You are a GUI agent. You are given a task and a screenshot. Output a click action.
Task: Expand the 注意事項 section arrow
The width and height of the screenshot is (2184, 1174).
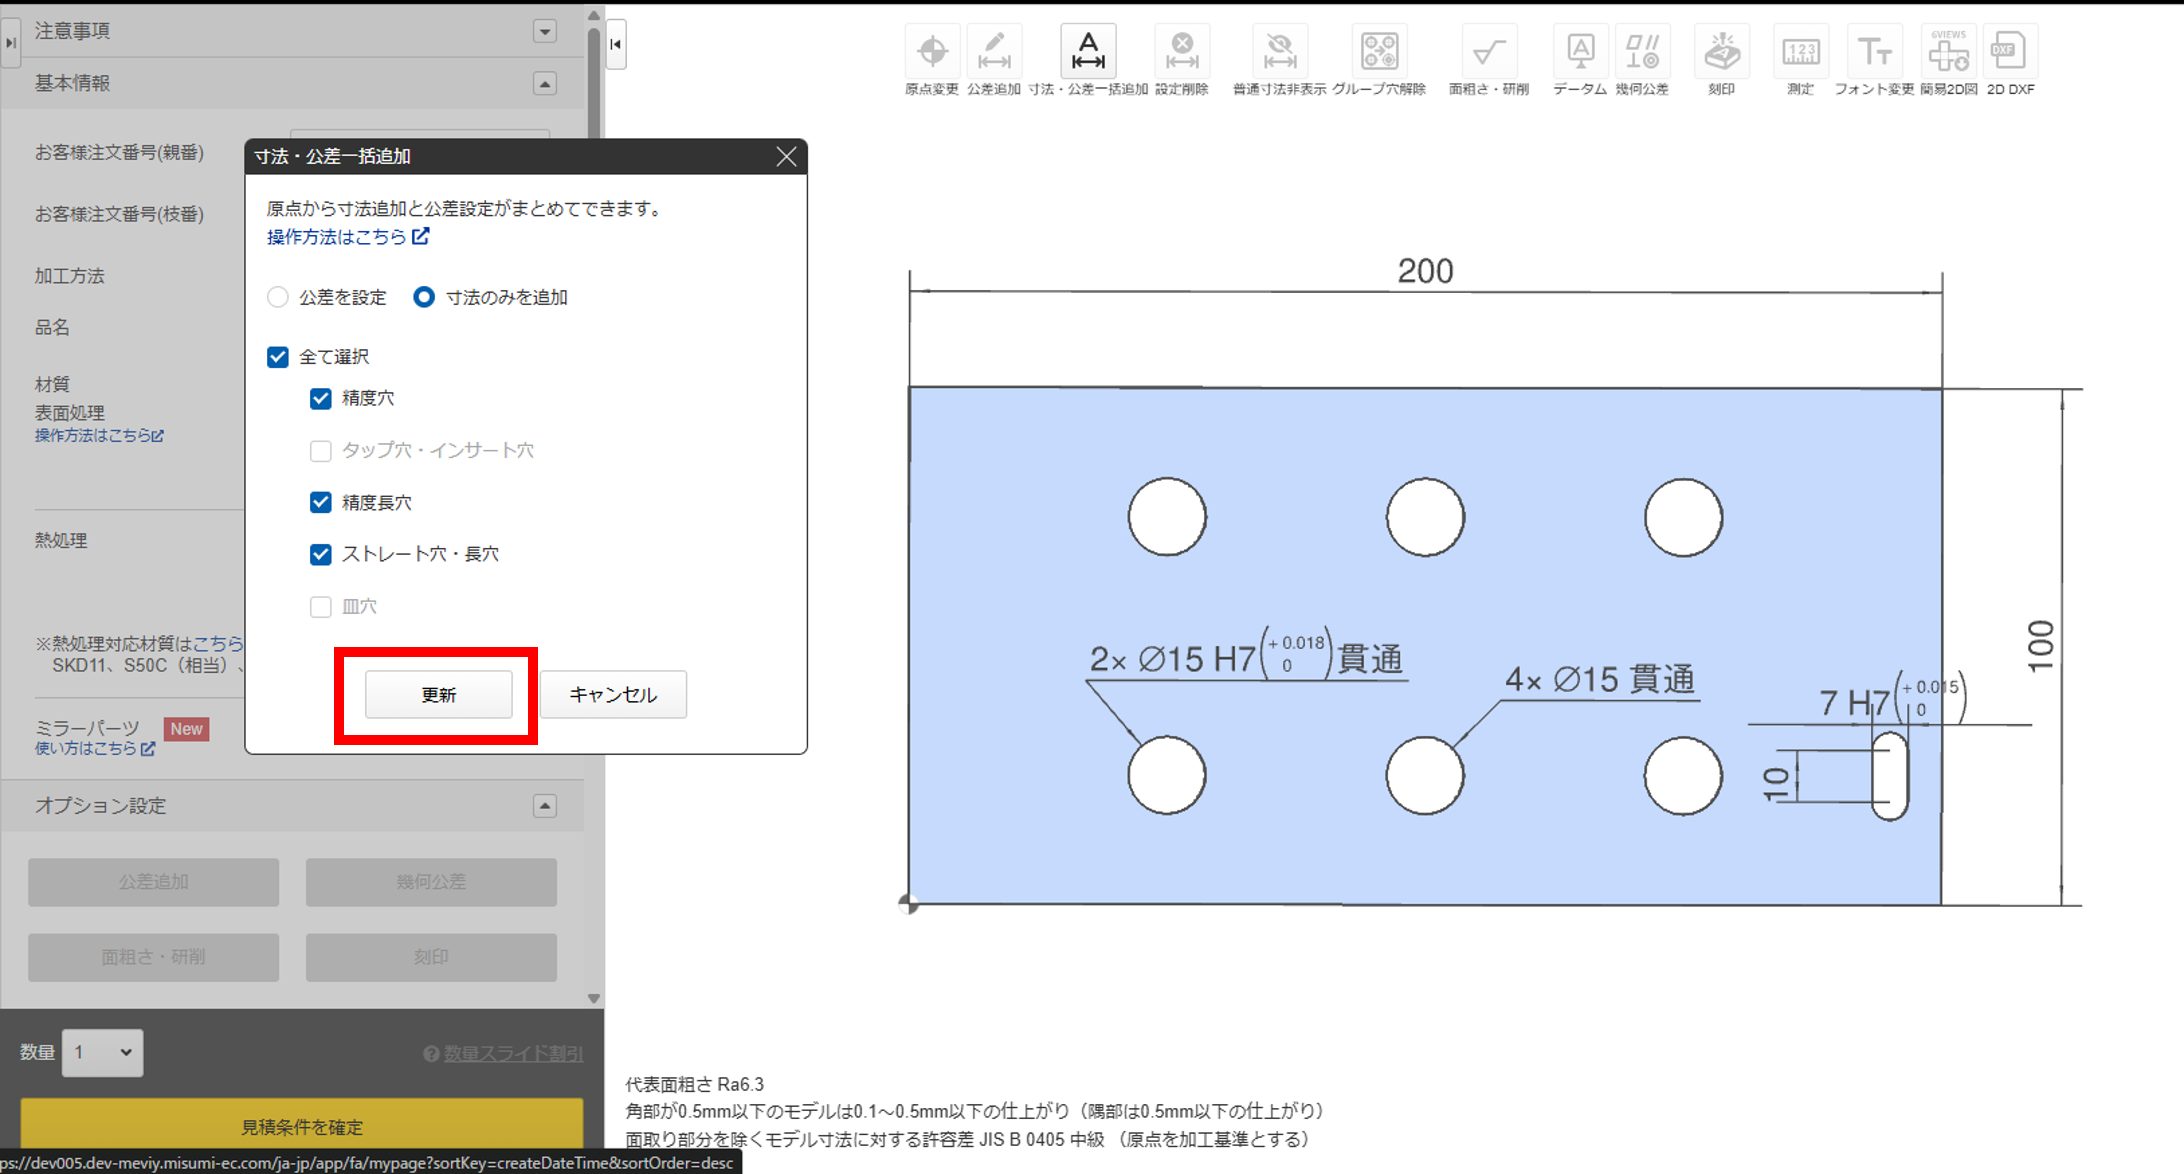(x=545, y=32)
